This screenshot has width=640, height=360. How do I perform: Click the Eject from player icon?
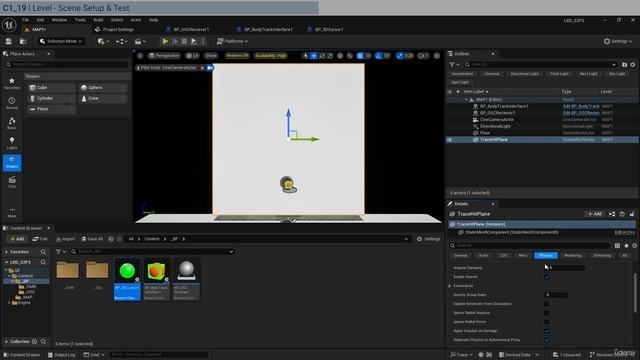pyautogui.click(x=193, y=41)
